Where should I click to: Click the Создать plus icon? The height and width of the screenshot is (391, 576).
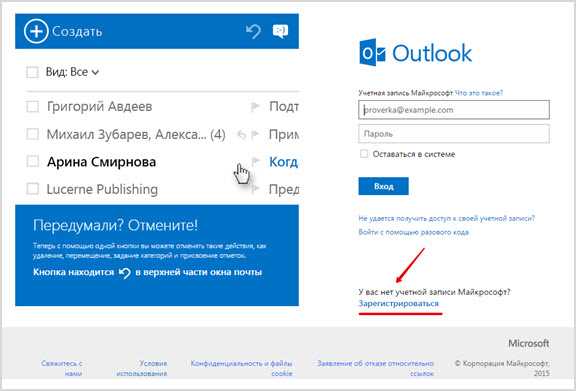click(36, 32)
